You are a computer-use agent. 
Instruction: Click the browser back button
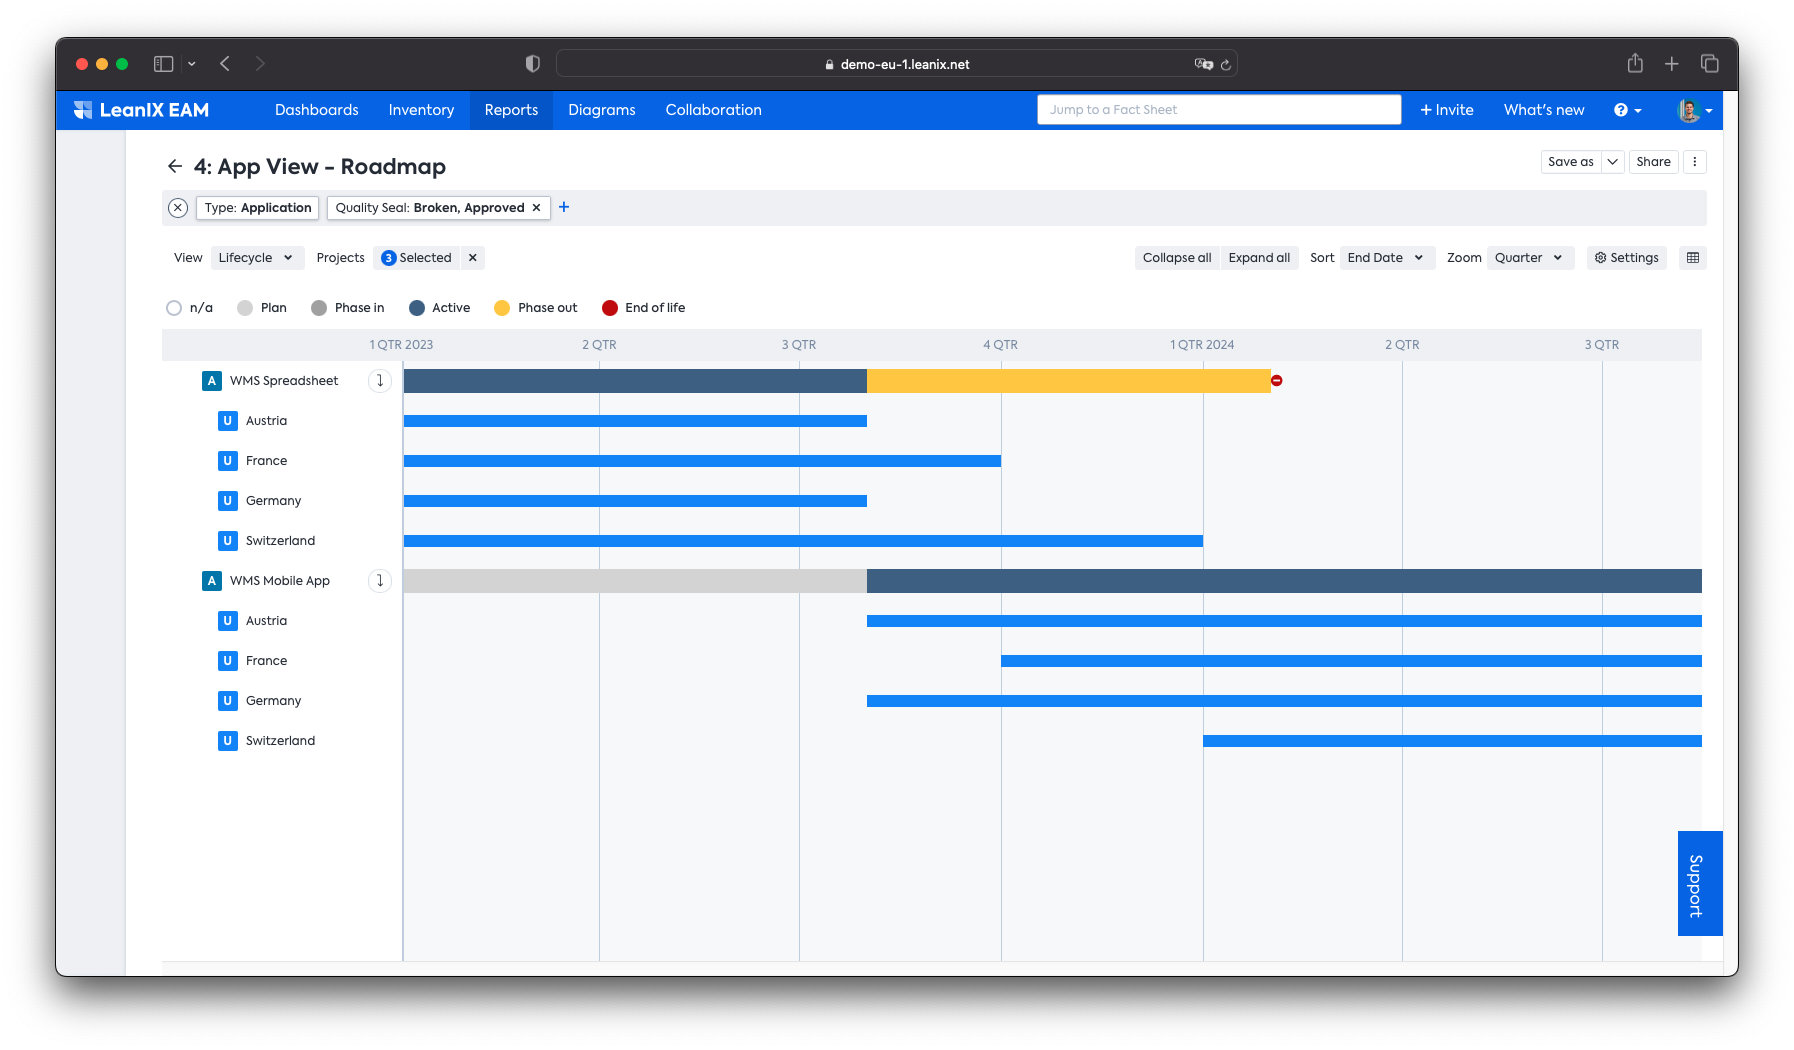coord(225,64)
